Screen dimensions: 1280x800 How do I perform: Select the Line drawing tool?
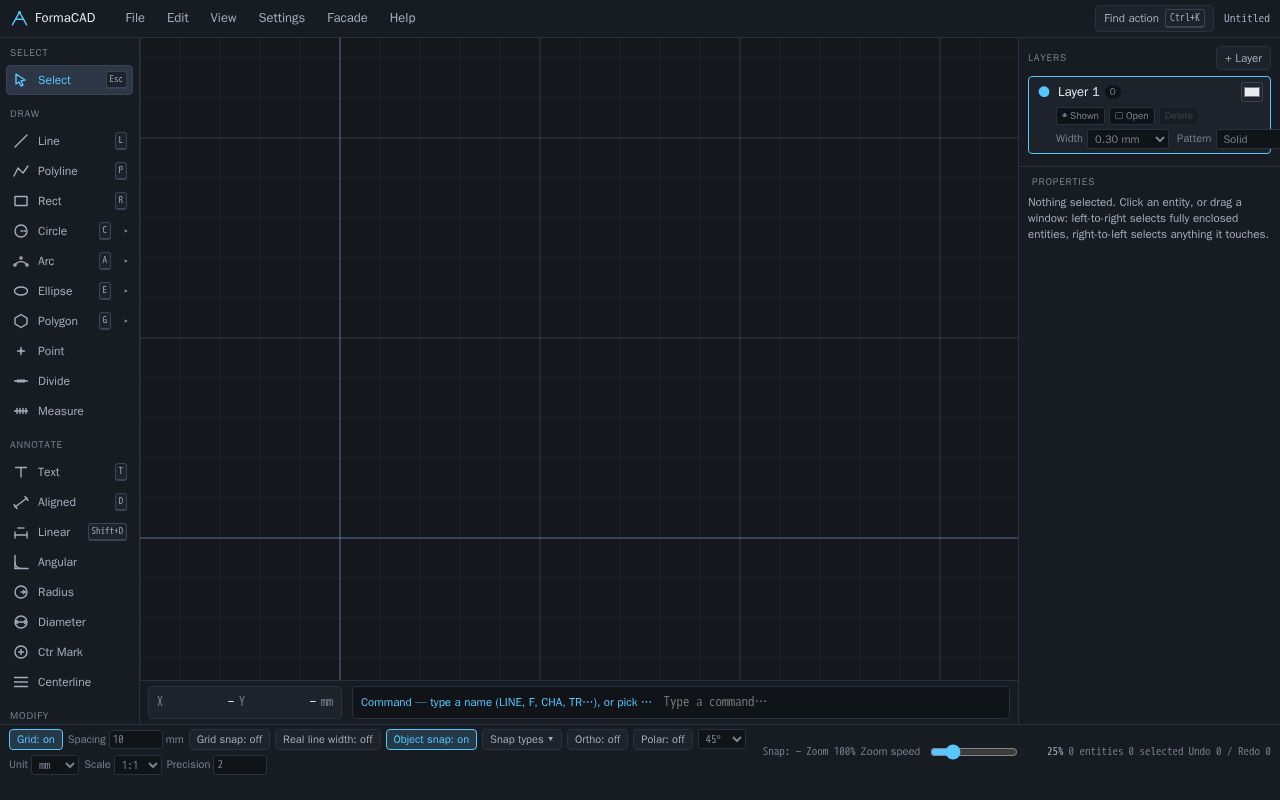[x=69, y=141]
